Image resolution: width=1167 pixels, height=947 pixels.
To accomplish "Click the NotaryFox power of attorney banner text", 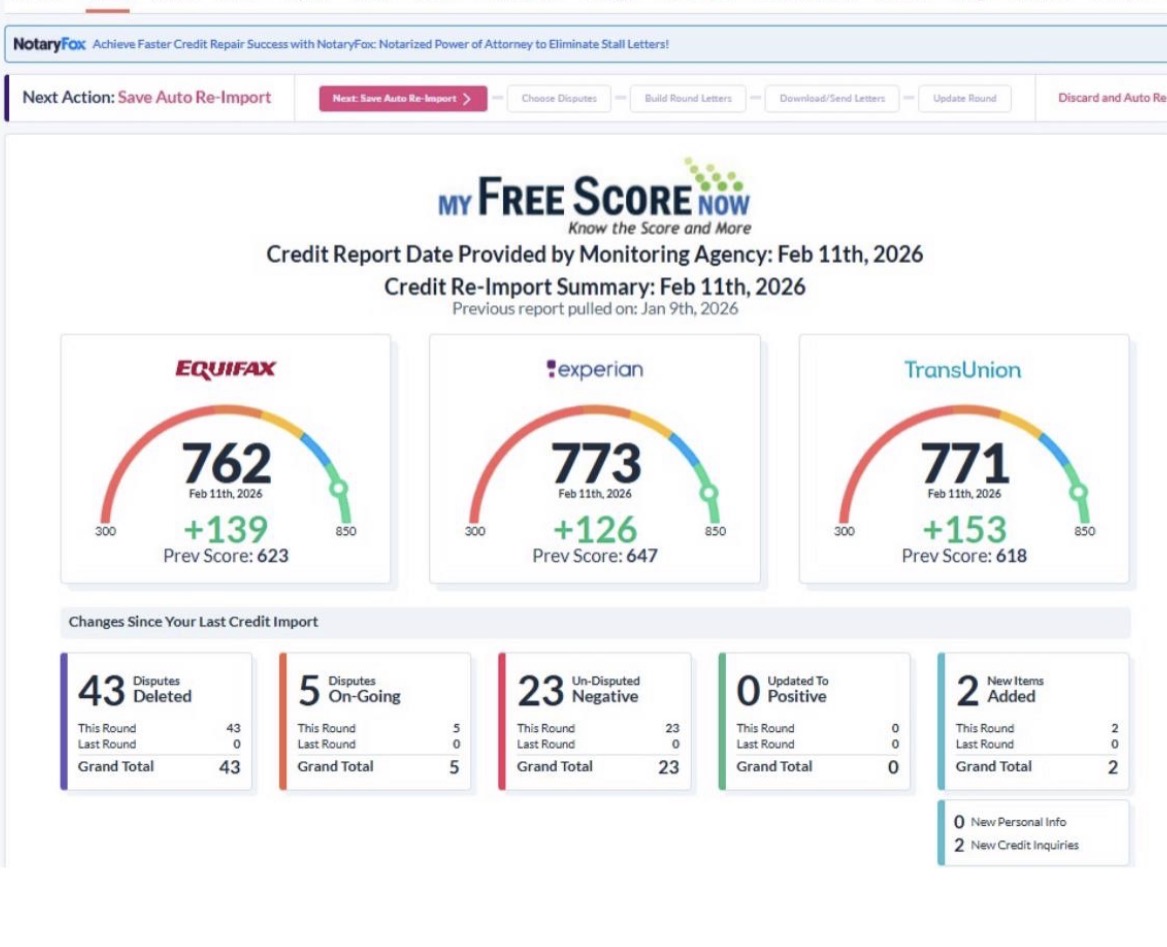I will (380, 44).
